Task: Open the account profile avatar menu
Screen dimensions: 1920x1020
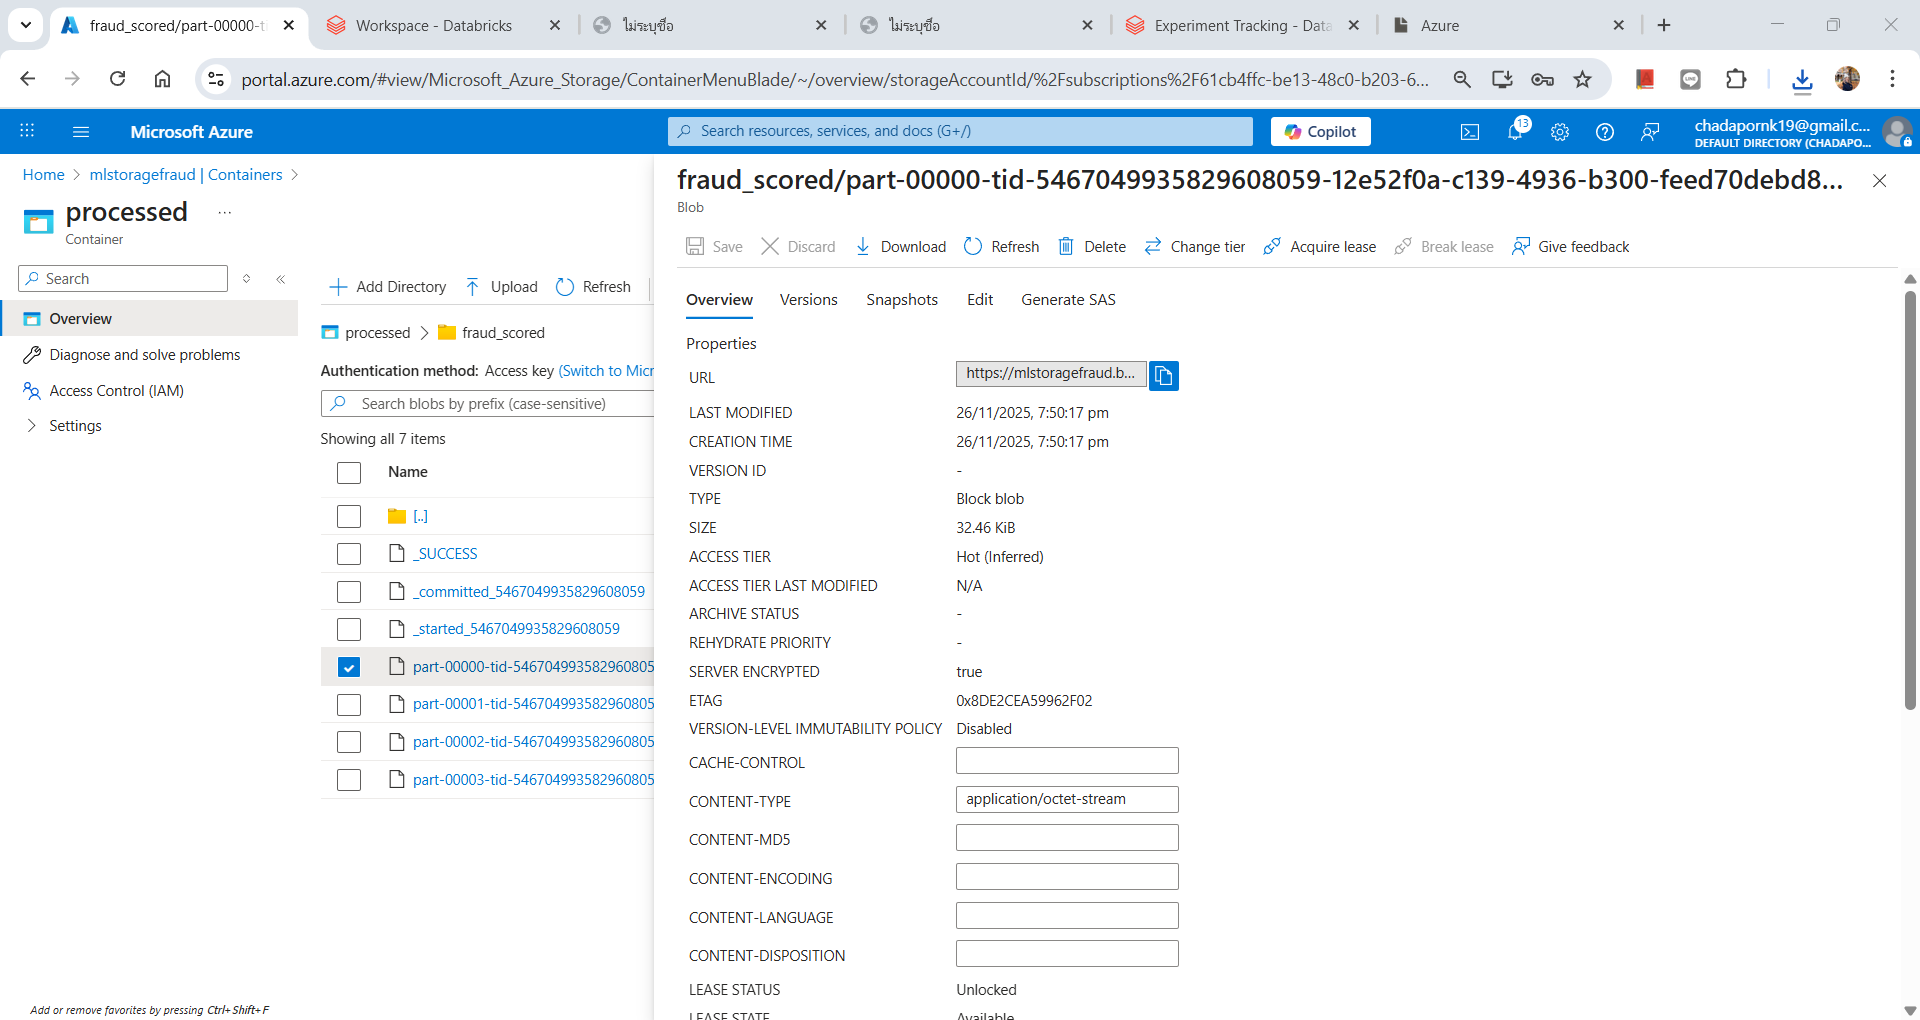Action: click(1896, 132)
